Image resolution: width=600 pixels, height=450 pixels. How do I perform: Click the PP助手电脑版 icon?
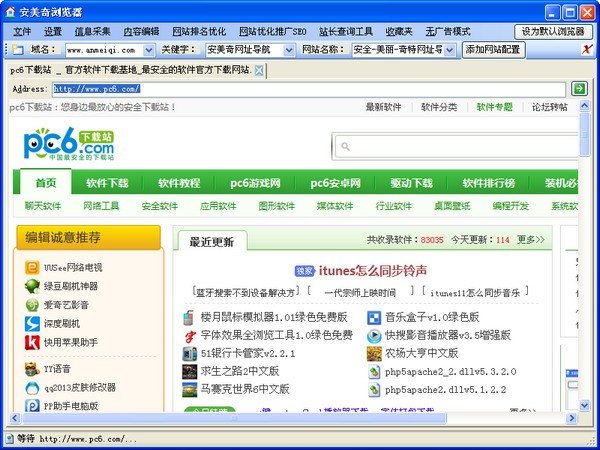(x=32, y=406)
